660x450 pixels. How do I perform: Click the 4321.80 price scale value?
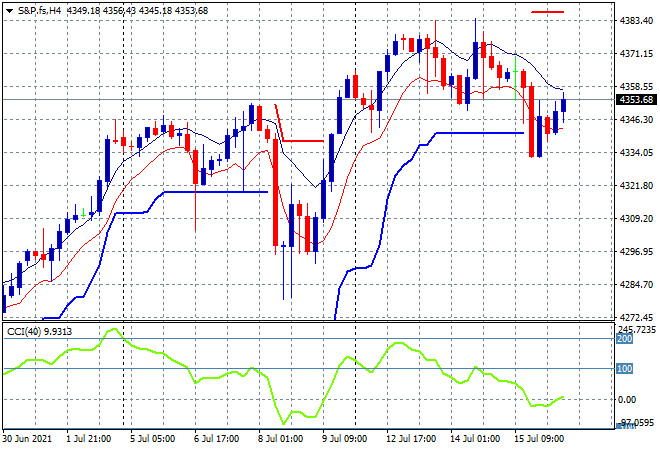point(636,186)
